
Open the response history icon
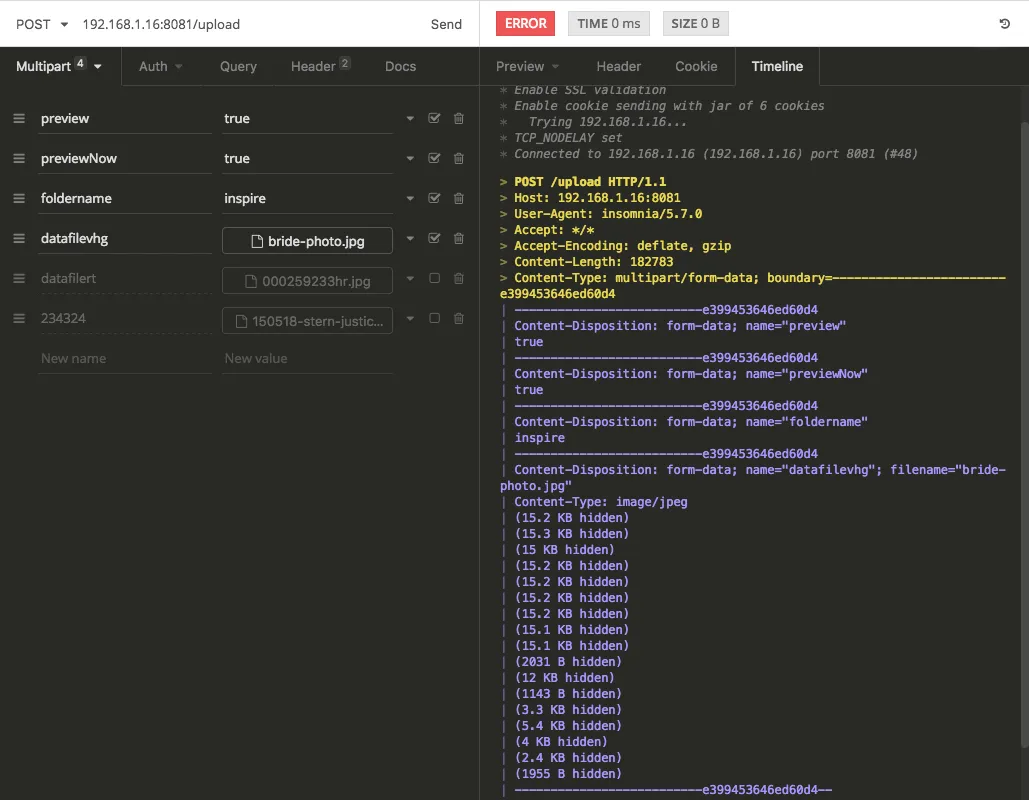click(x=1004, y=24)
